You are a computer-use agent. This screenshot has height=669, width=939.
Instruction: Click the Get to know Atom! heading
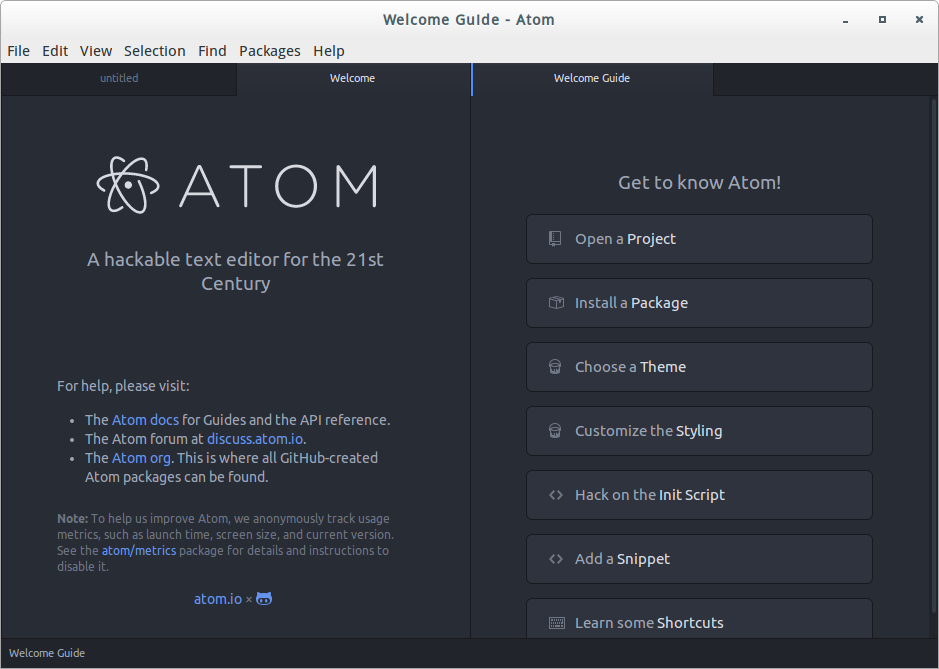[x=699, y=182]
